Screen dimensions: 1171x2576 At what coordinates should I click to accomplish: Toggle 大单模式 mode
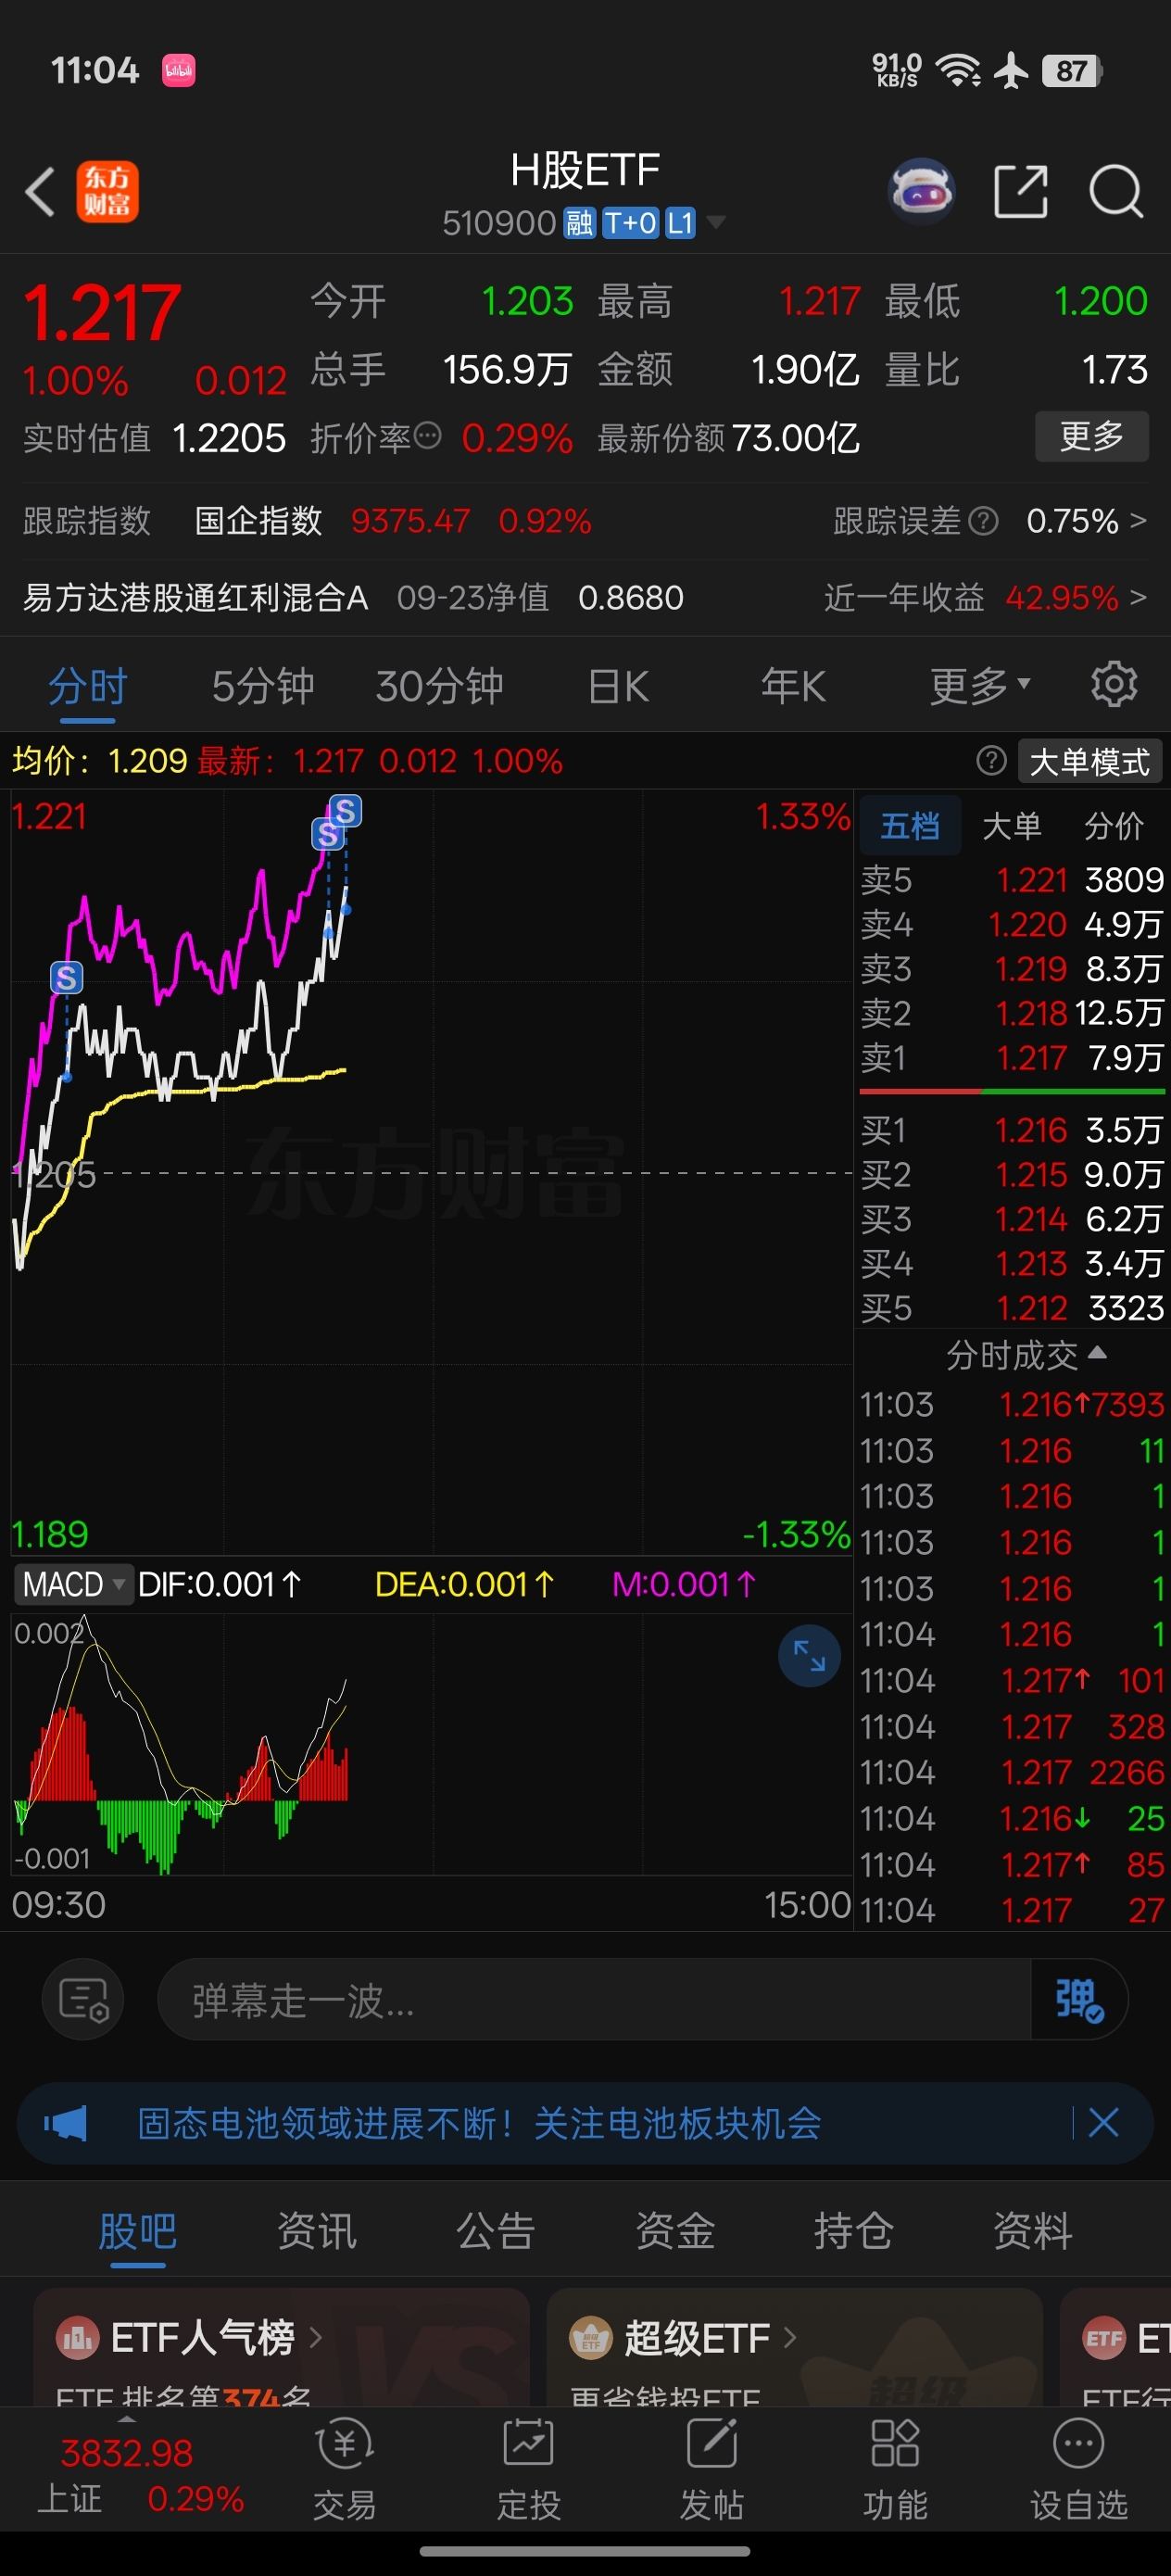(x=1090, y=762)
